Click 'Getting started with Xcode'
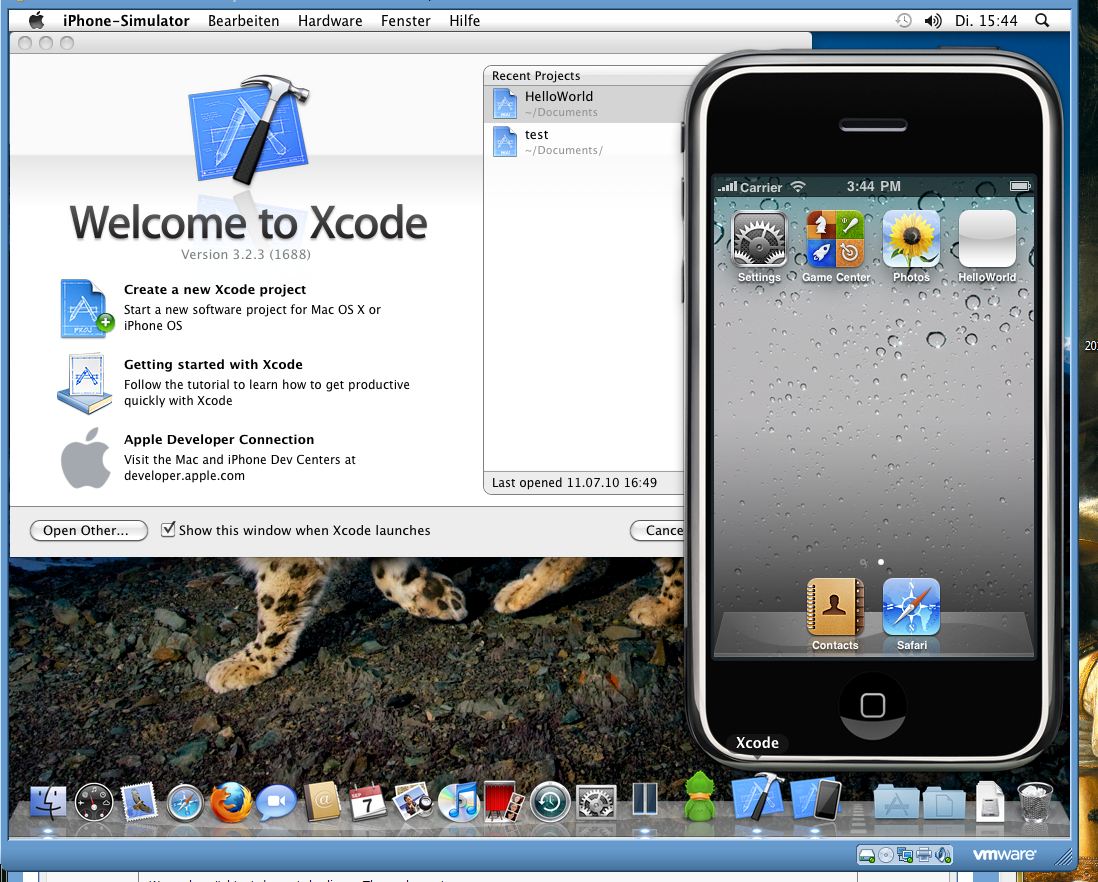 213,364
